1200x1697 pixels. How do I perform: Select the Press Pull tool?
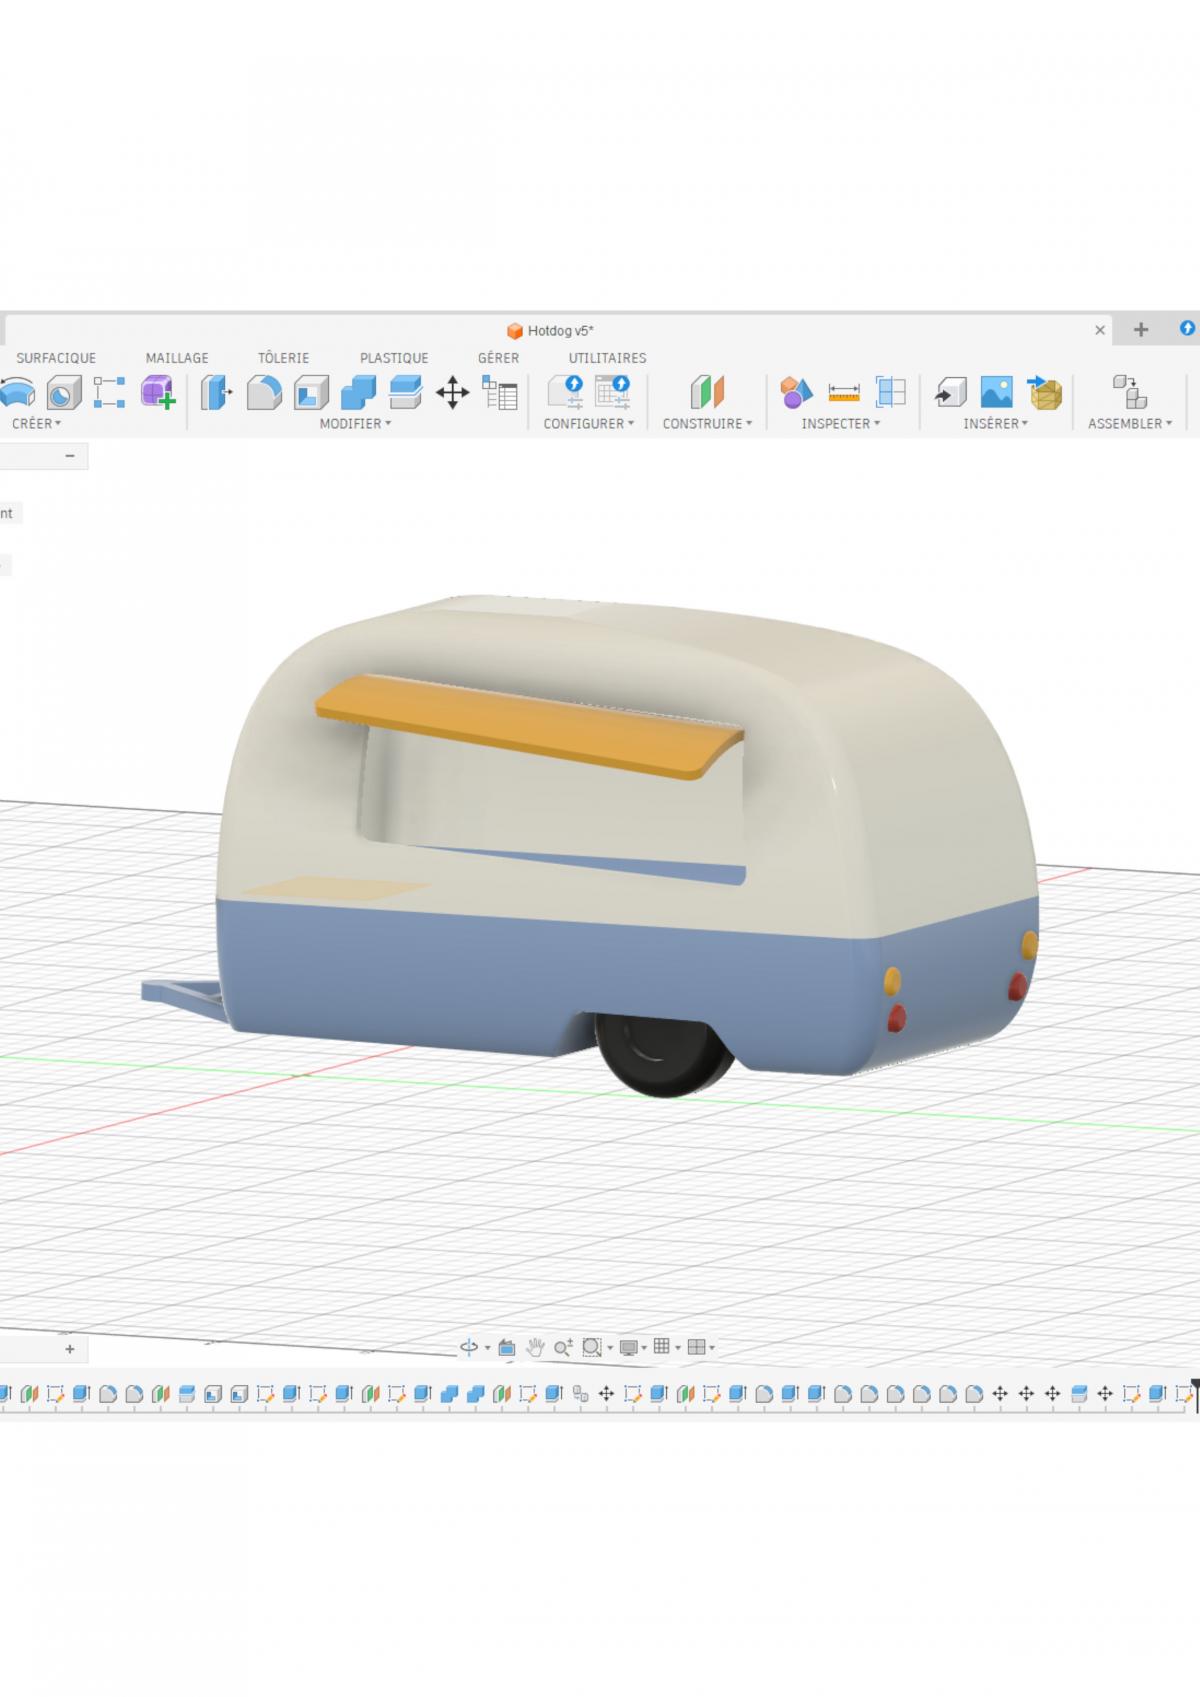point(216,392)
